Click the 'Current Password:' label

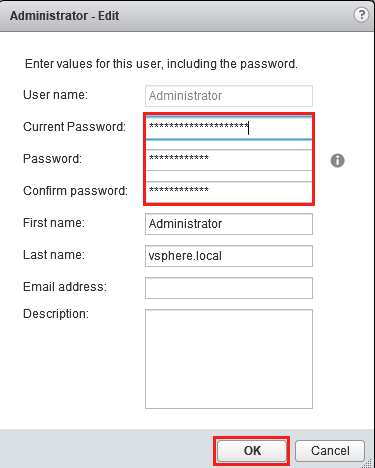point(74,127)
